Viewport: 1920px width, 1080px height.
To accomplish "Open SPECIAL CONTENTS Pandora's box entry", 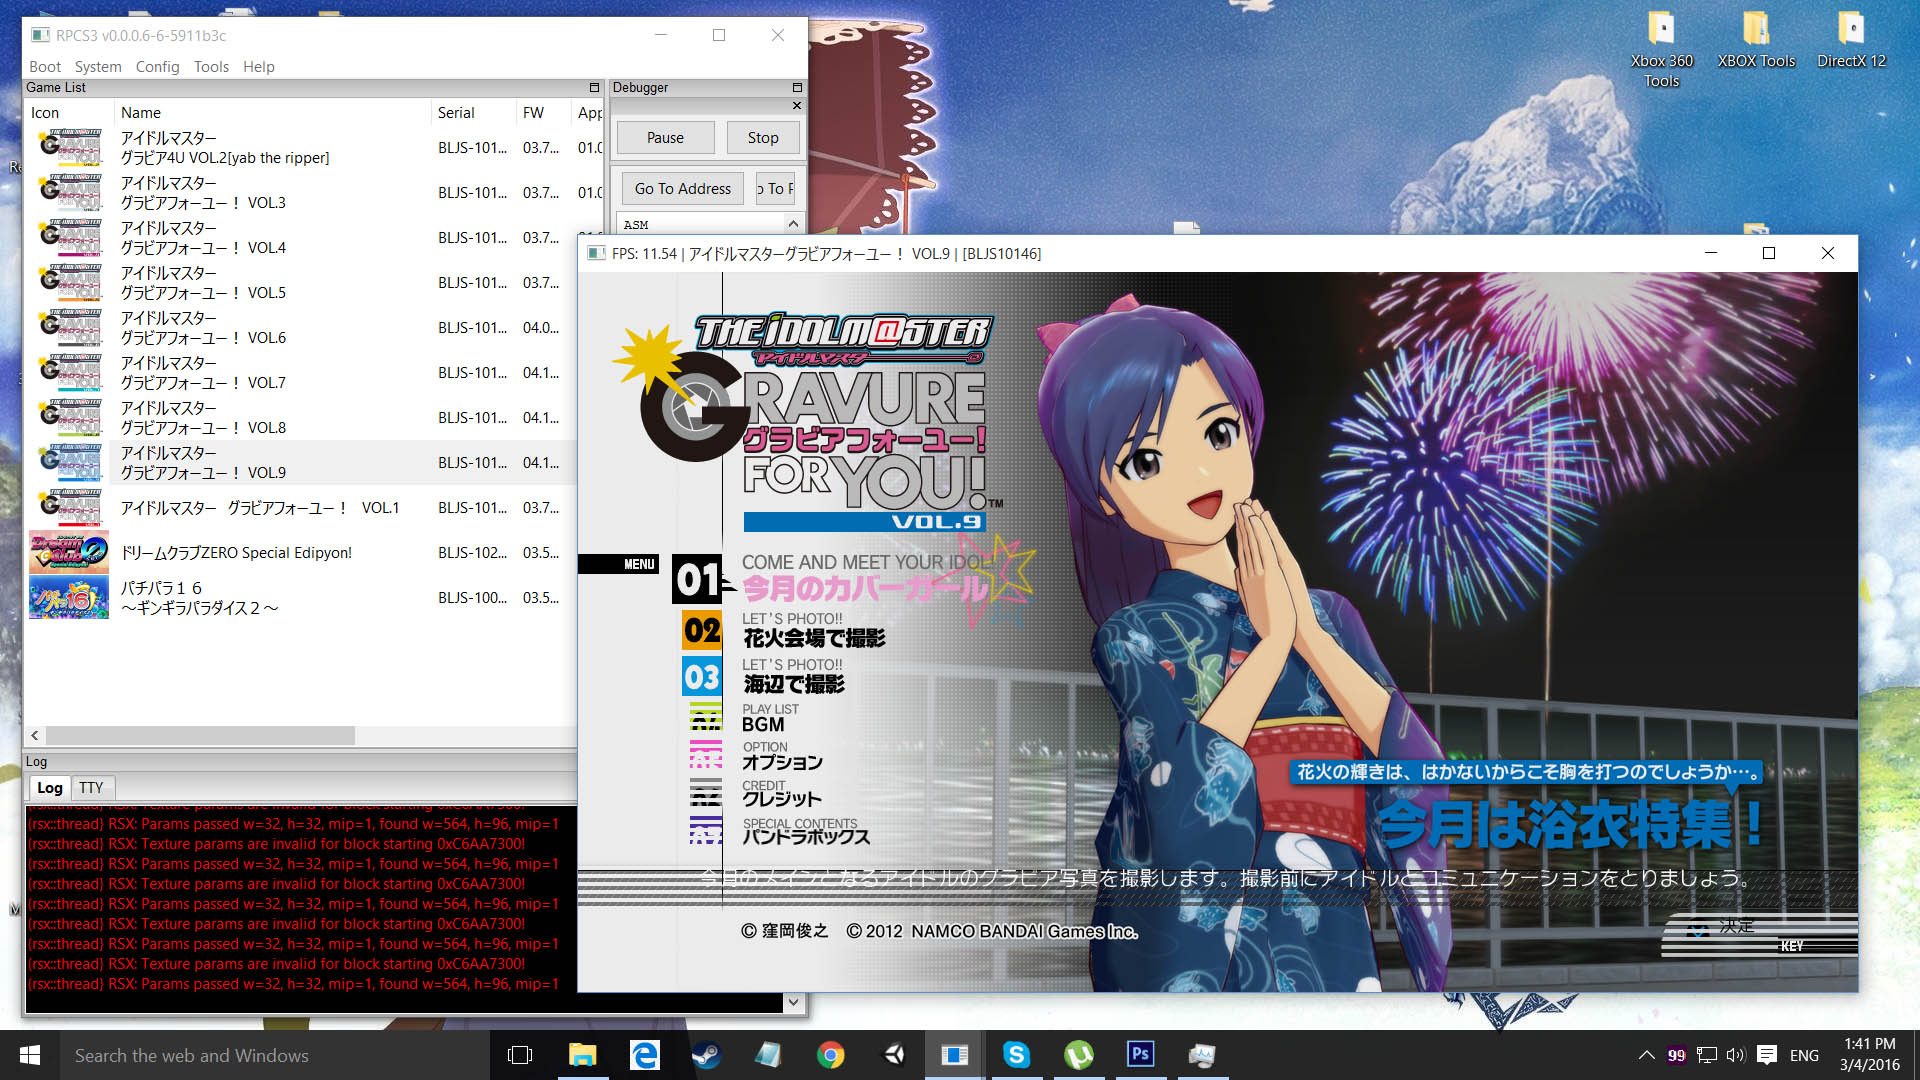I will (780, 831).
